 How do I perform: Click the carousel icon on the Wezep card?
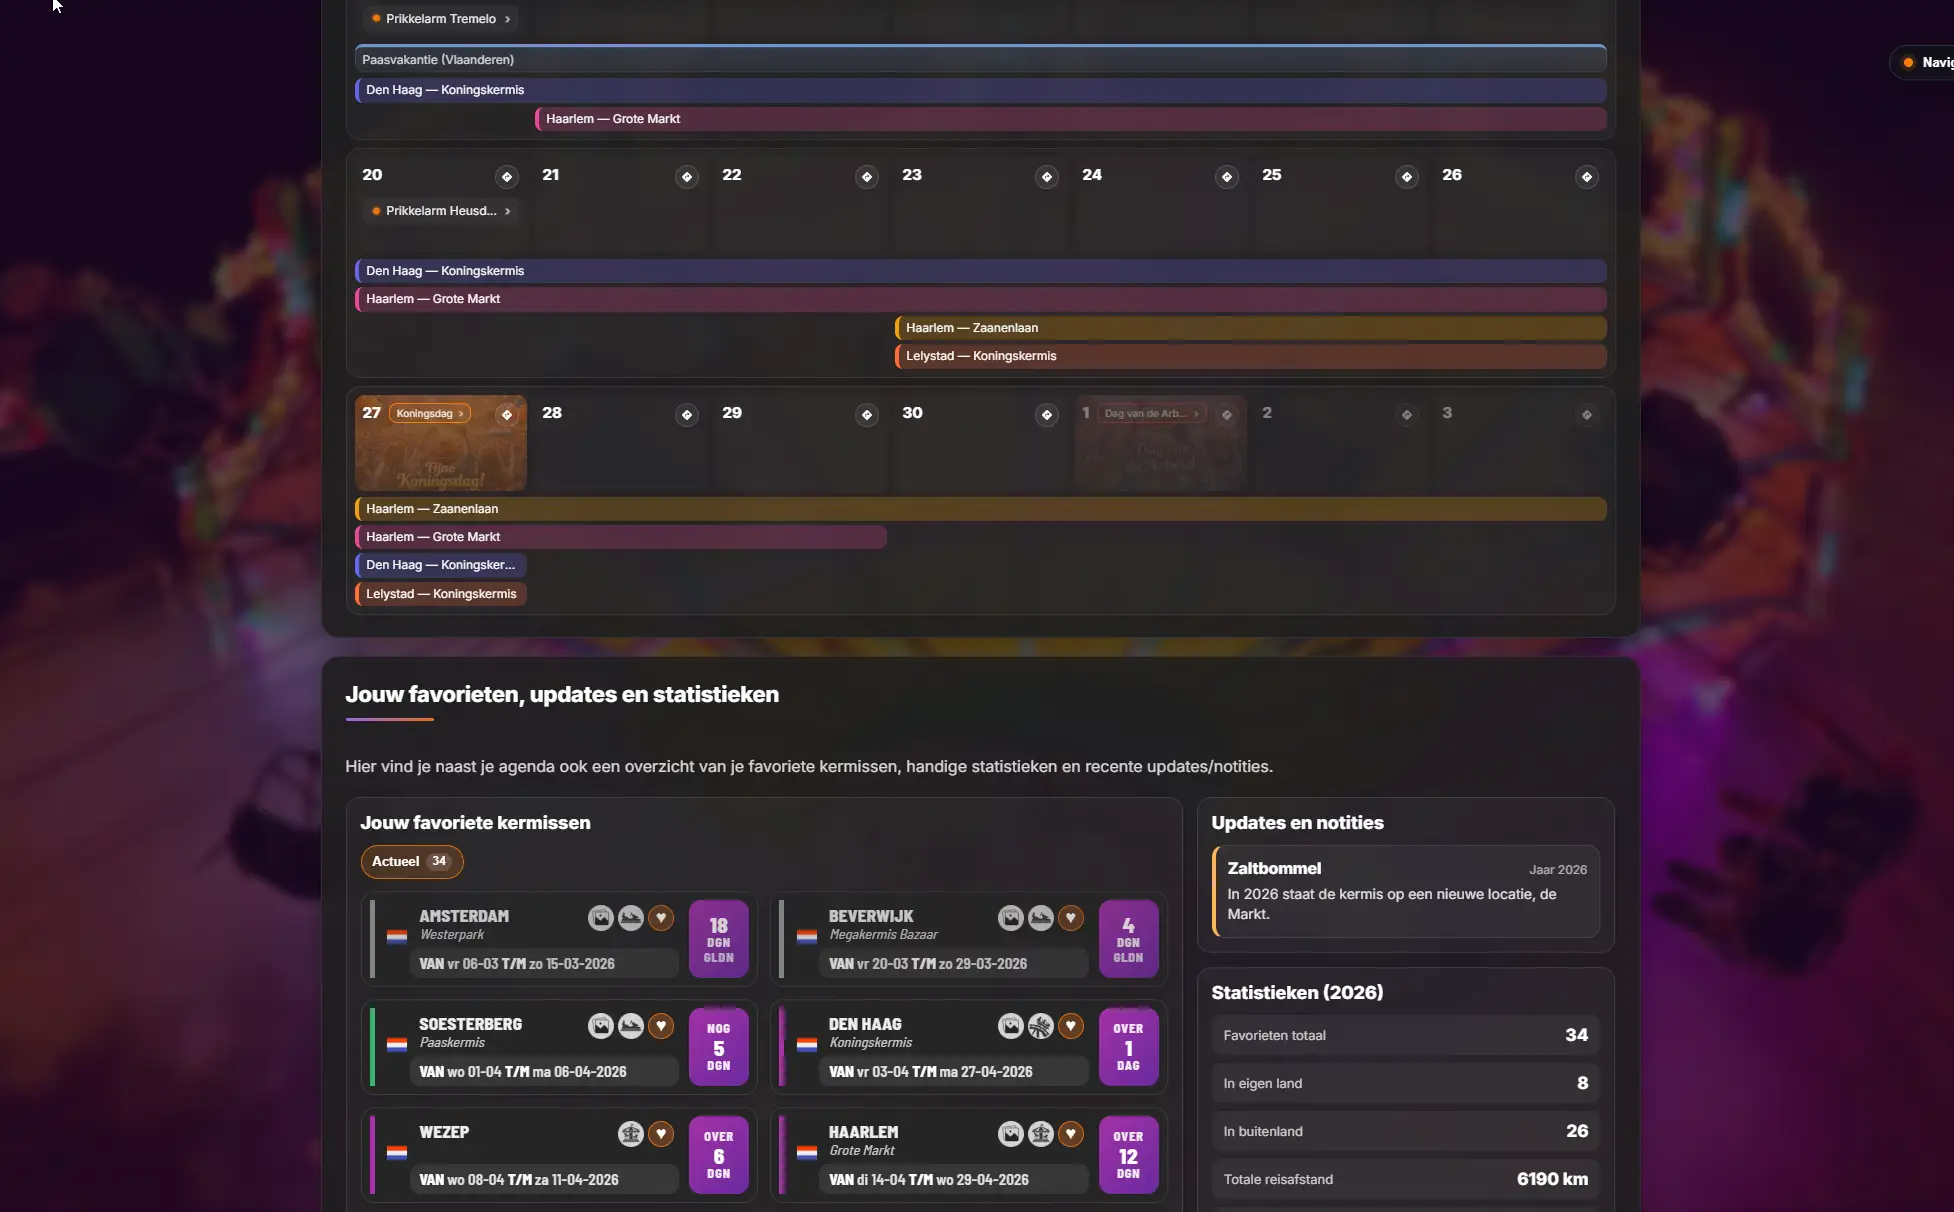click(x=630, y=1134)
